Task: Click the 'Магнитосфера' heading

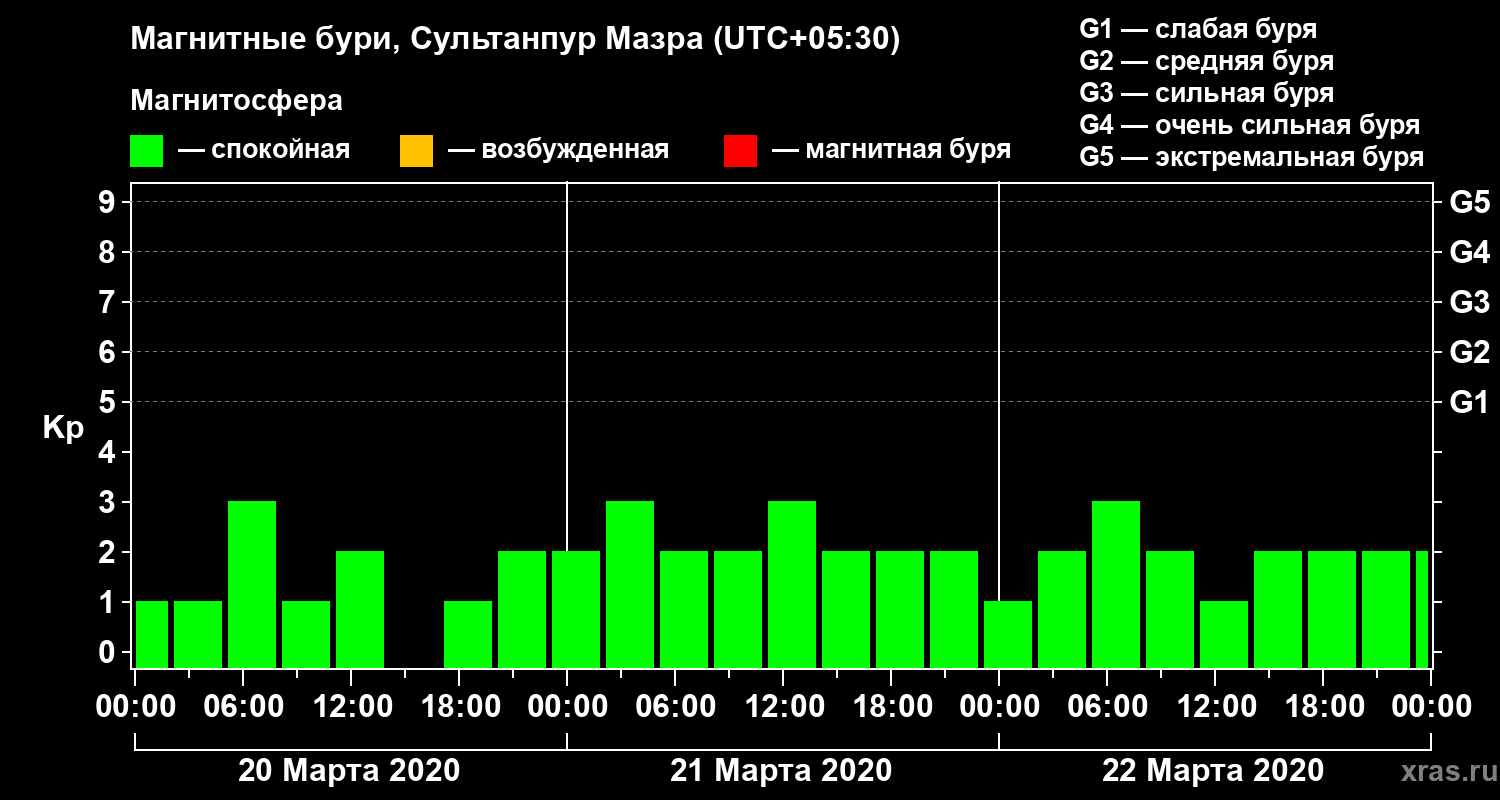Action: click(x=236, y=101)
